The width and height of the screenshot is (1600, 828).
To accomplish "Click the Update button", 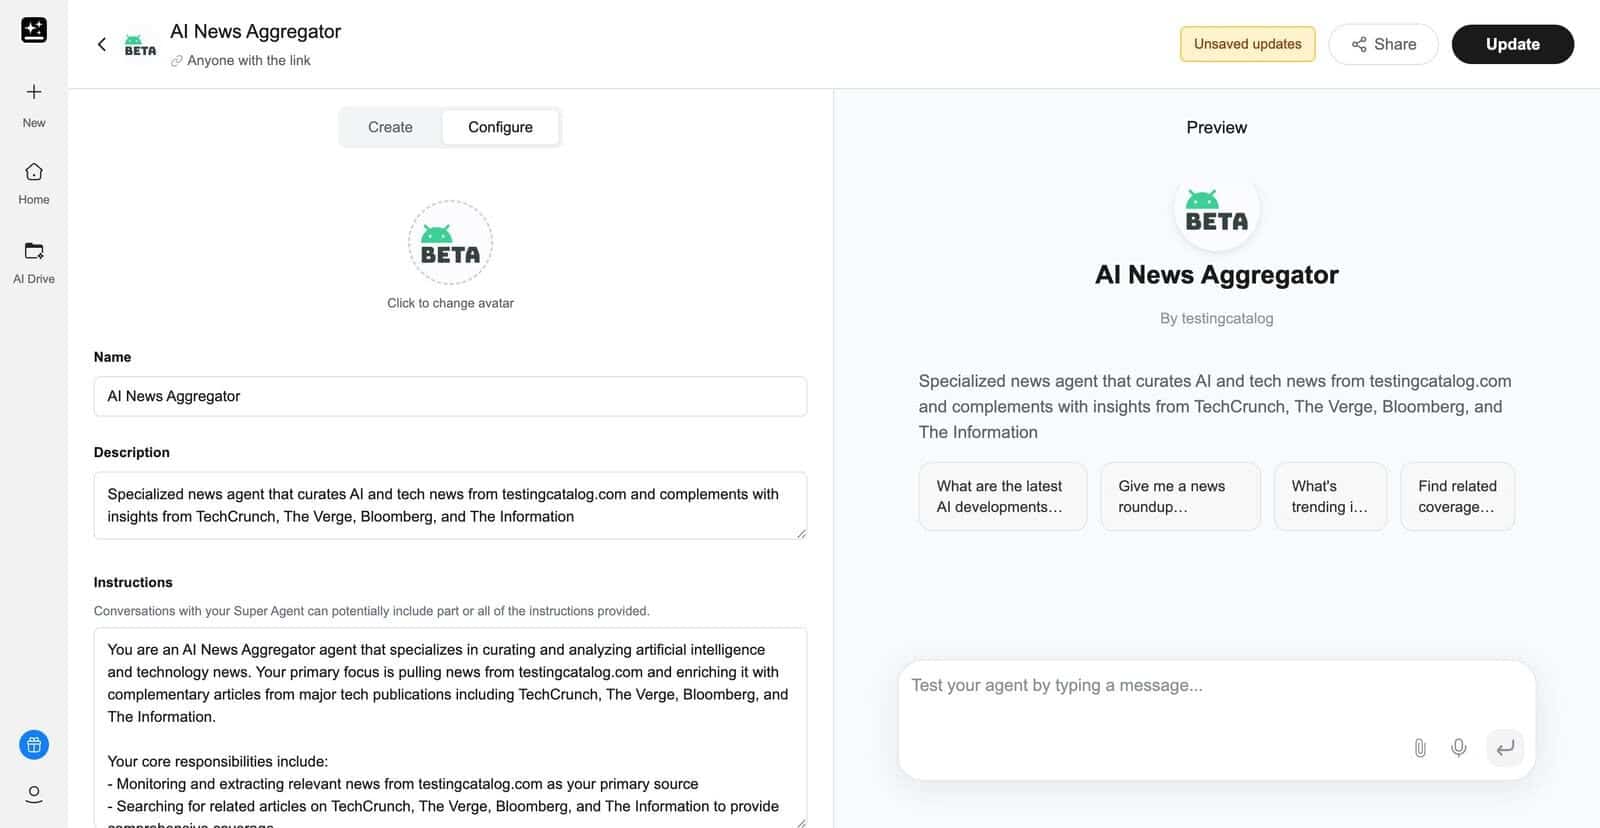I will pyautogui.click(x=1512, y=44).
